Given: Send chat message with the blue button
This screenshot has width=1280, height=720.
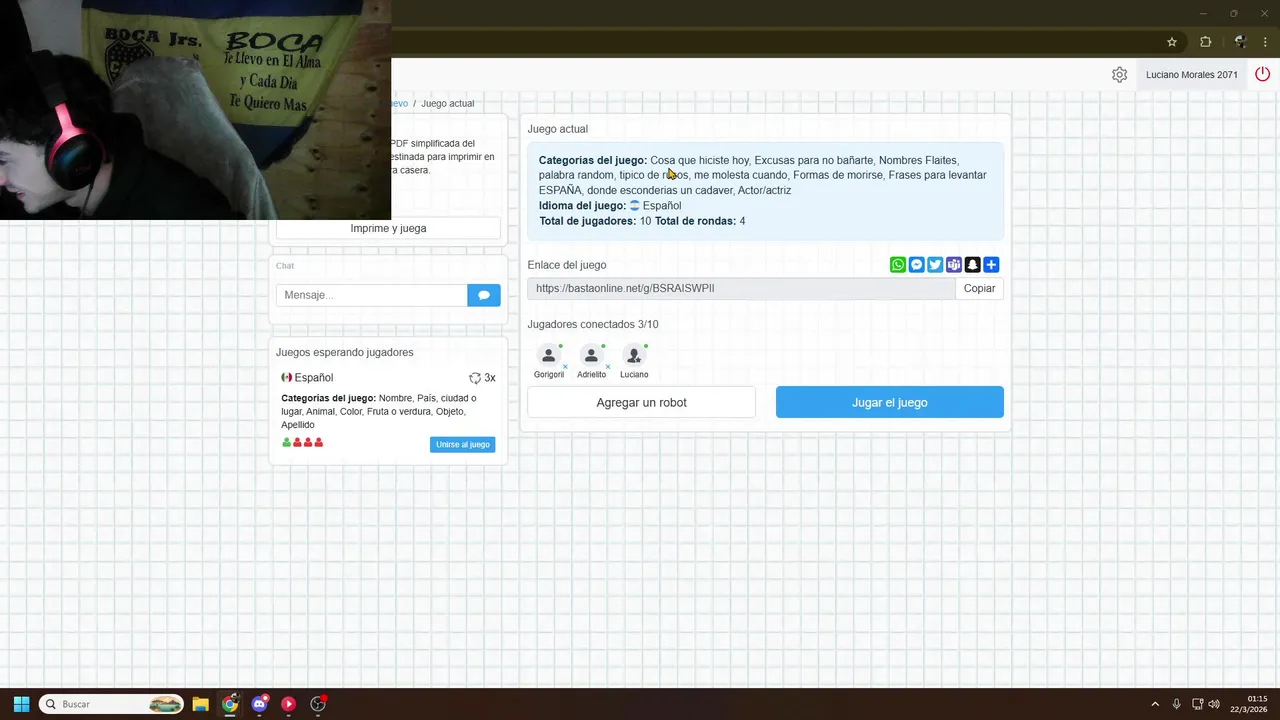Looking at the screenshot, I should click(484, 295).
